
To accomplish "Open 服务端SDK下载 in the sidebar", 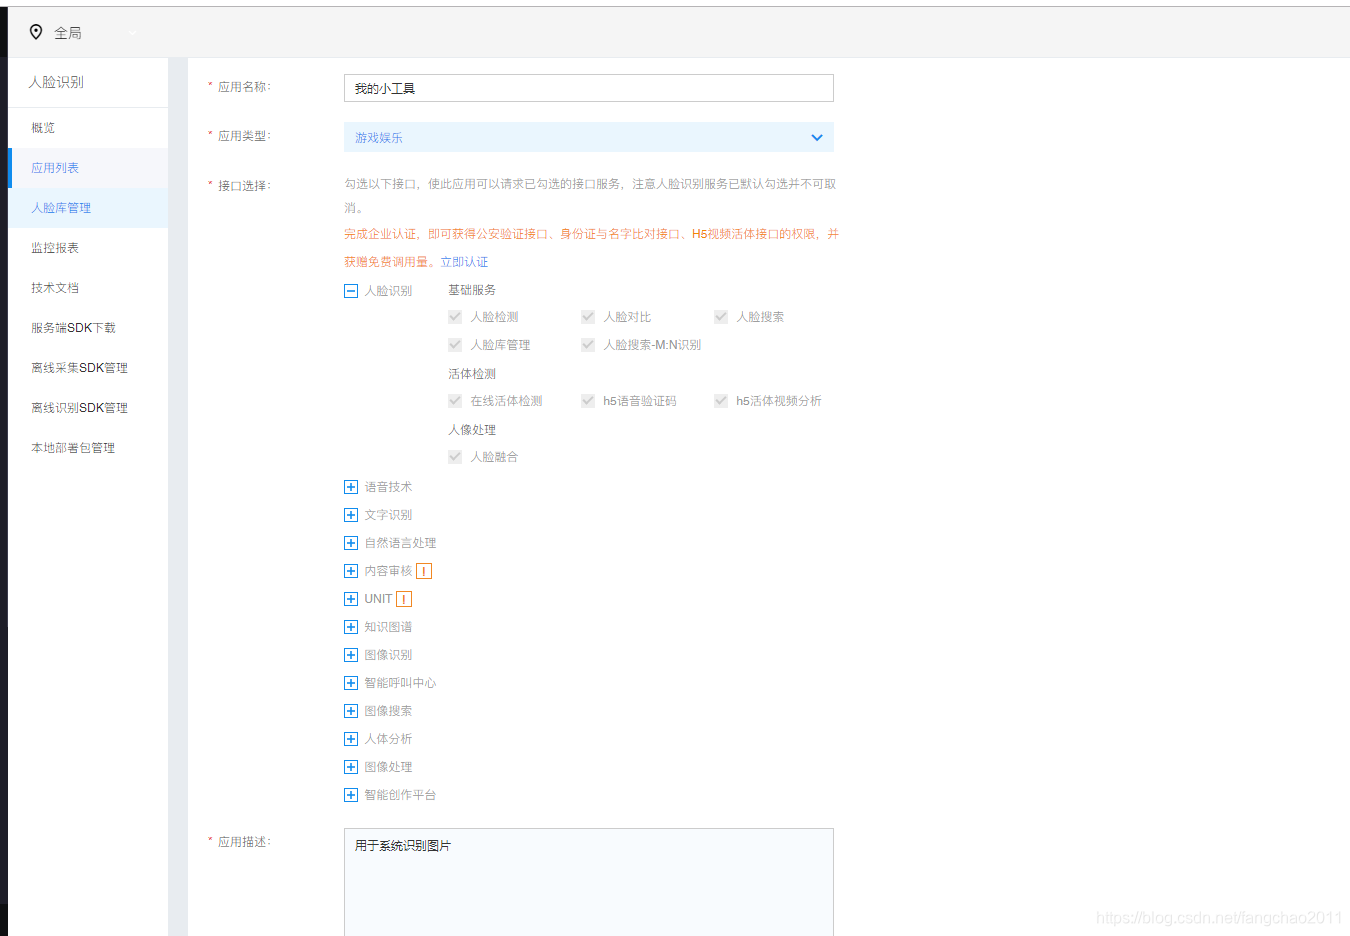I will [x=71, y=327].
